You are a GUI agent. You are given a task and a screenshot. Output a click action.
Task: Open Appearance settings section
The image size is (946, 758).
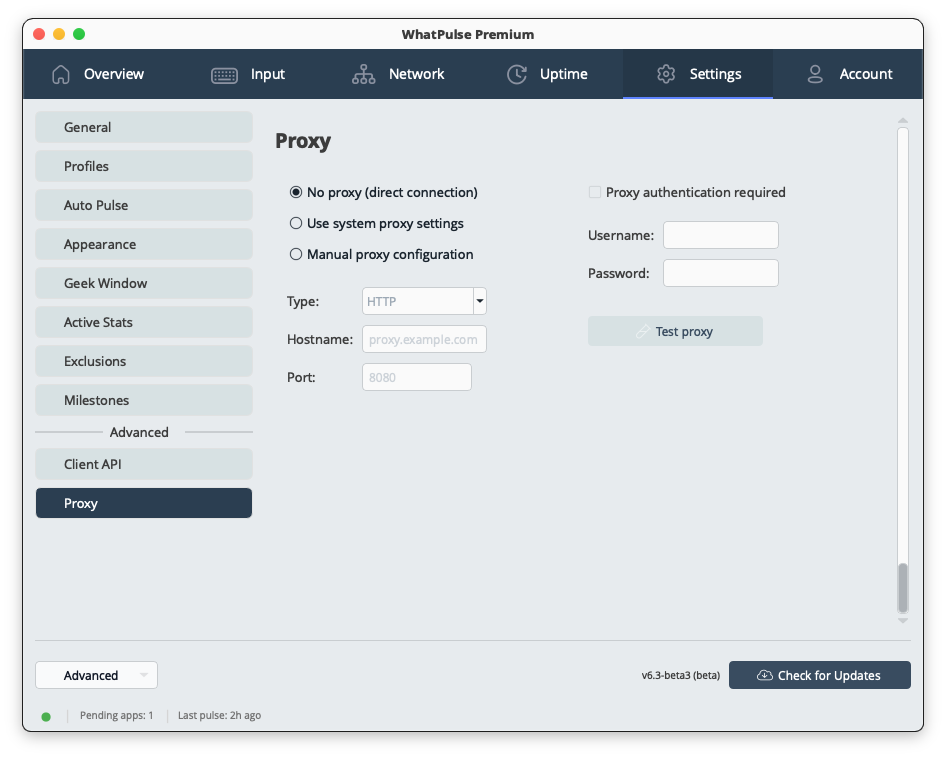(x=144, y=244)
